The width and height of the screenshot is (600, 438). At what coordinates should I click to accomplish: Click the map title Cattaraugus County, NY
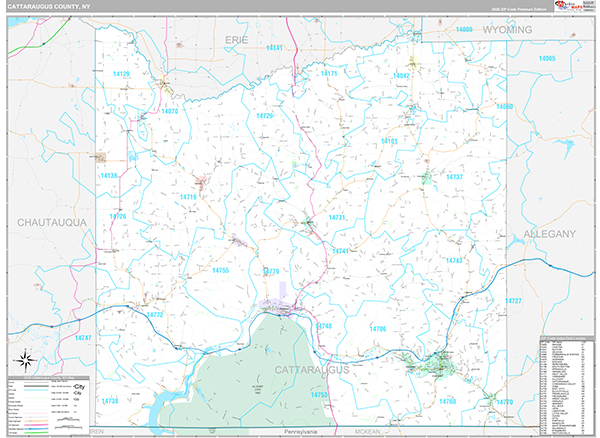click(57, 8)
